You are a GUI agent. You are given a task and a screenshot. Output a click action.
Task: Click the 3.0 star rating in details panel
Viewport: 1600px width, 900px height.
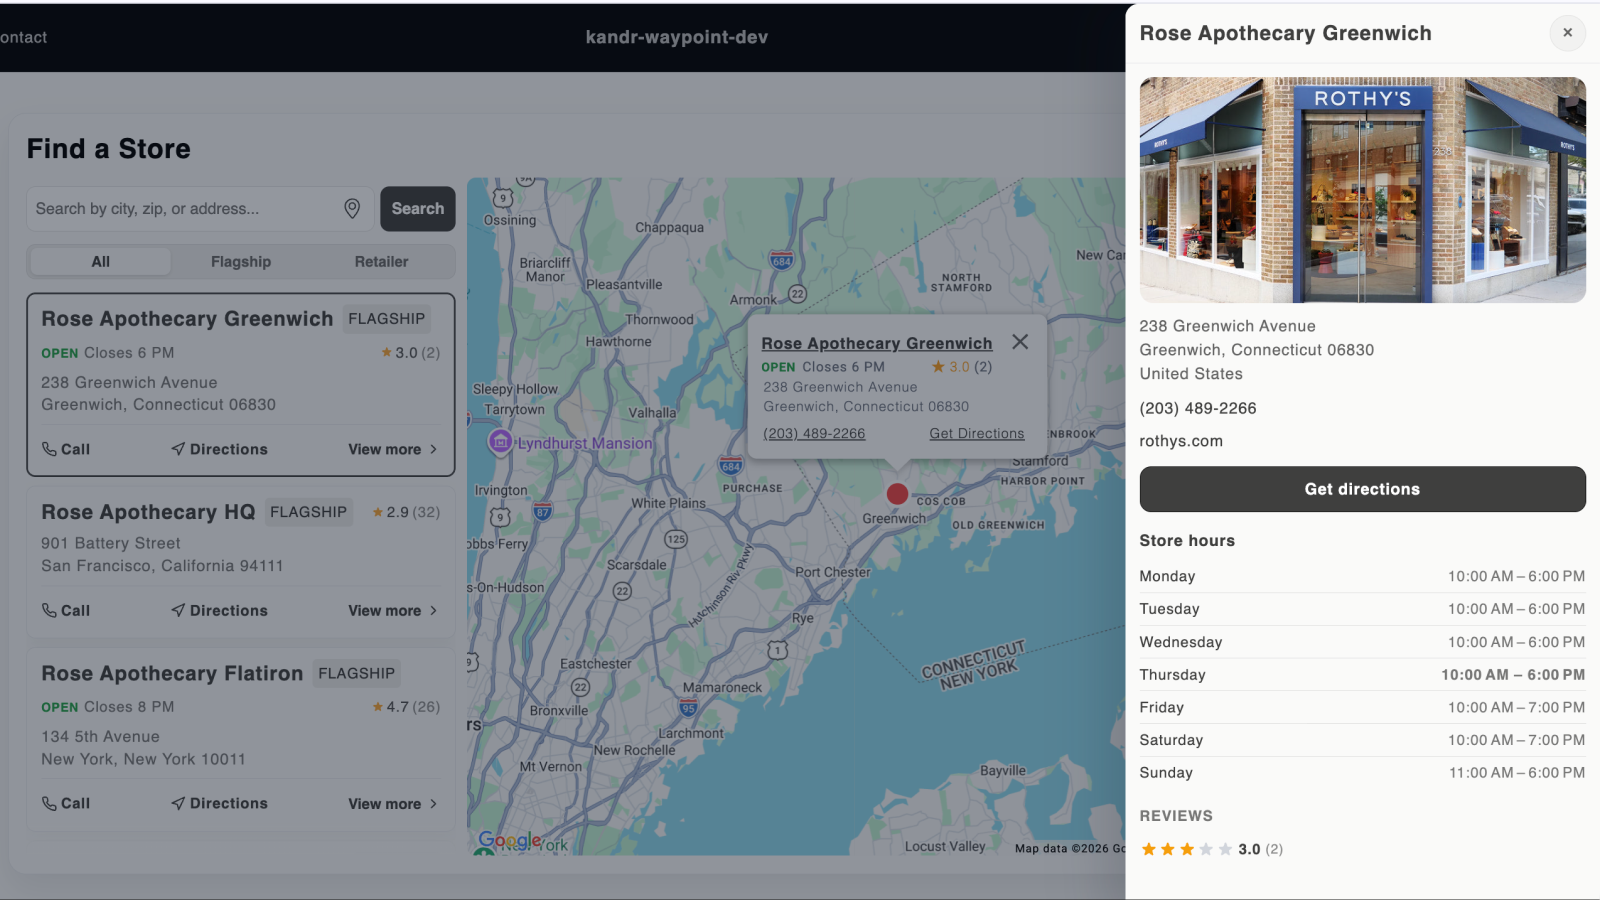click(x=1212, y=849)
